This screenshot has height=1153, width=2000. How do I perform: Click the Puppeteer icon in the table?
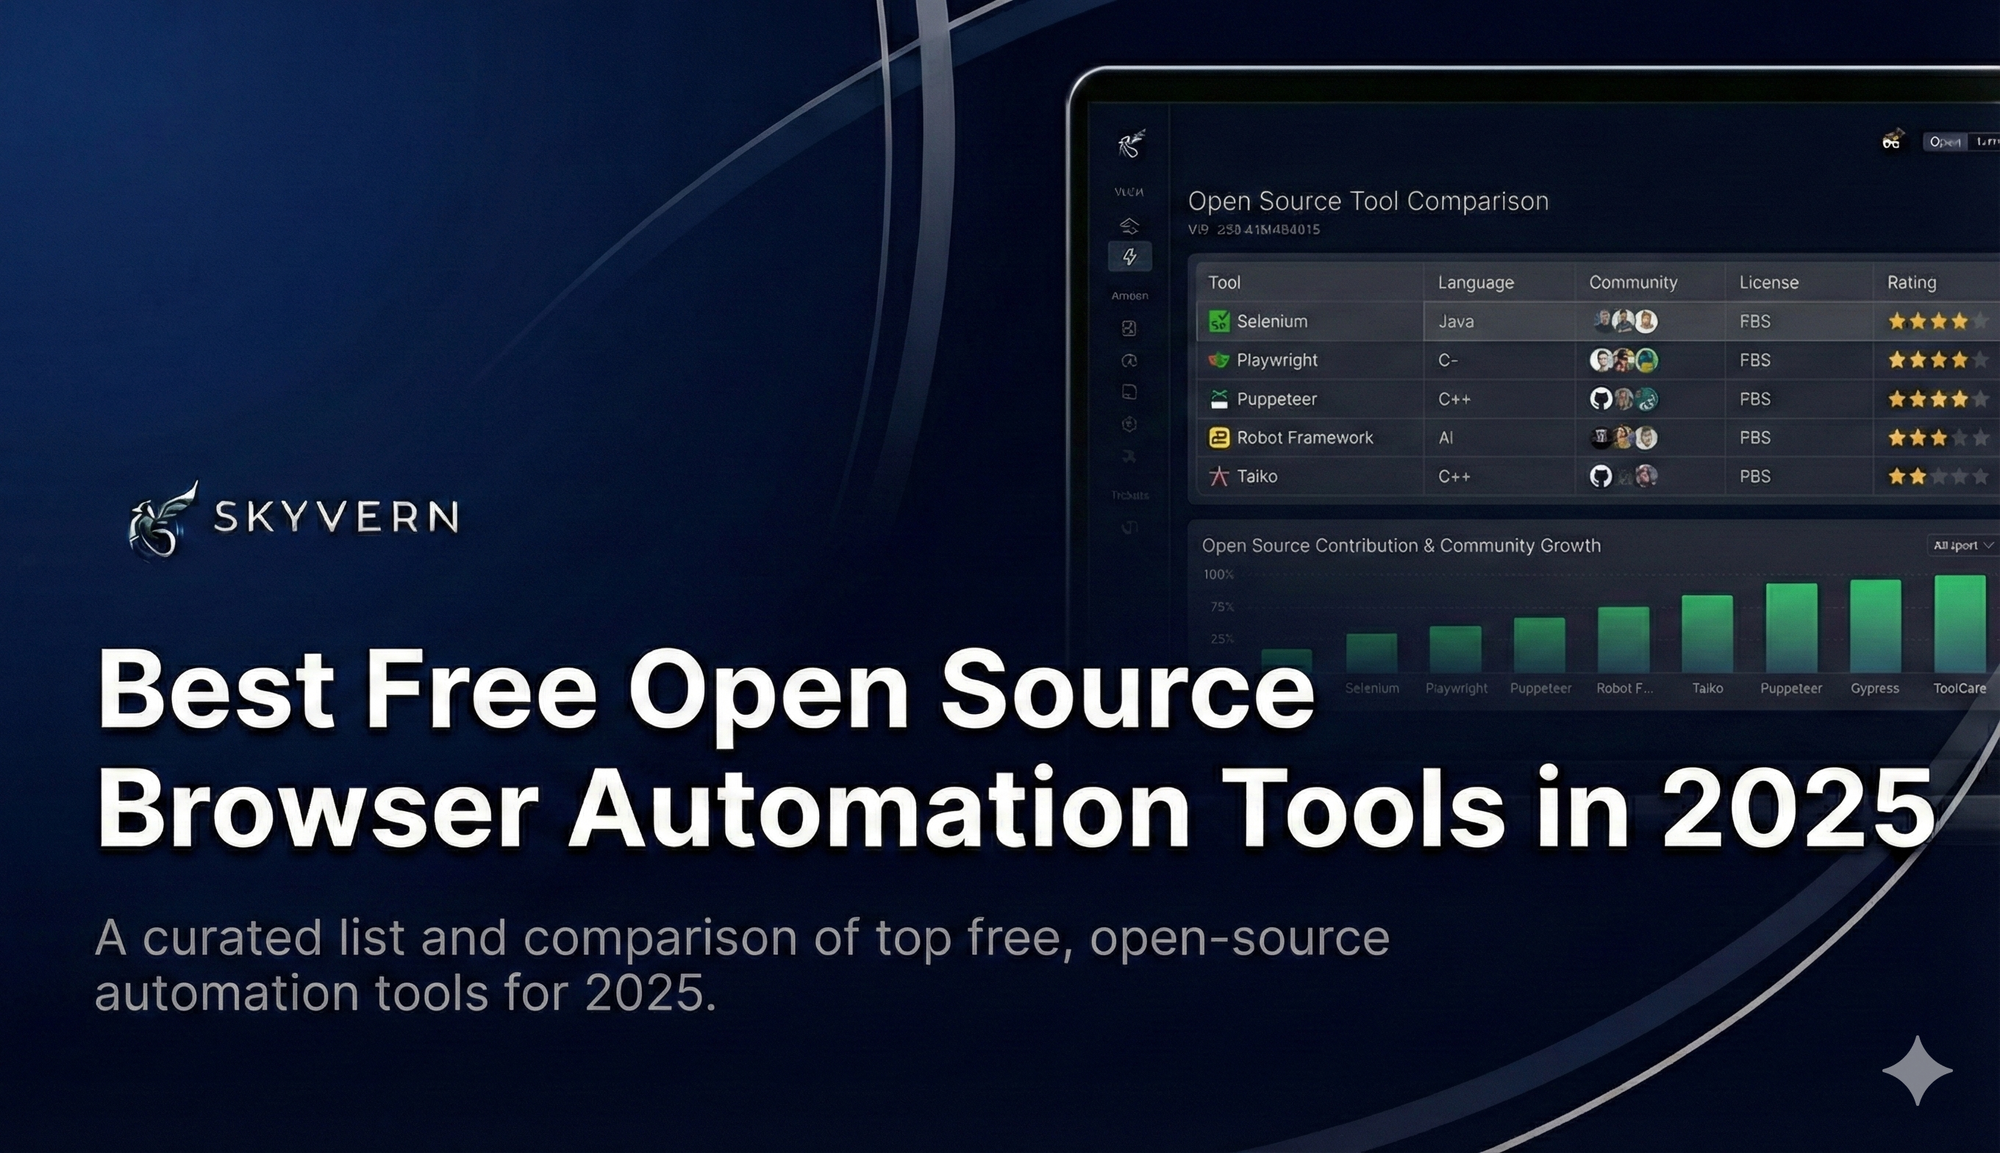pyautogui.click(x=1219, y=399)
